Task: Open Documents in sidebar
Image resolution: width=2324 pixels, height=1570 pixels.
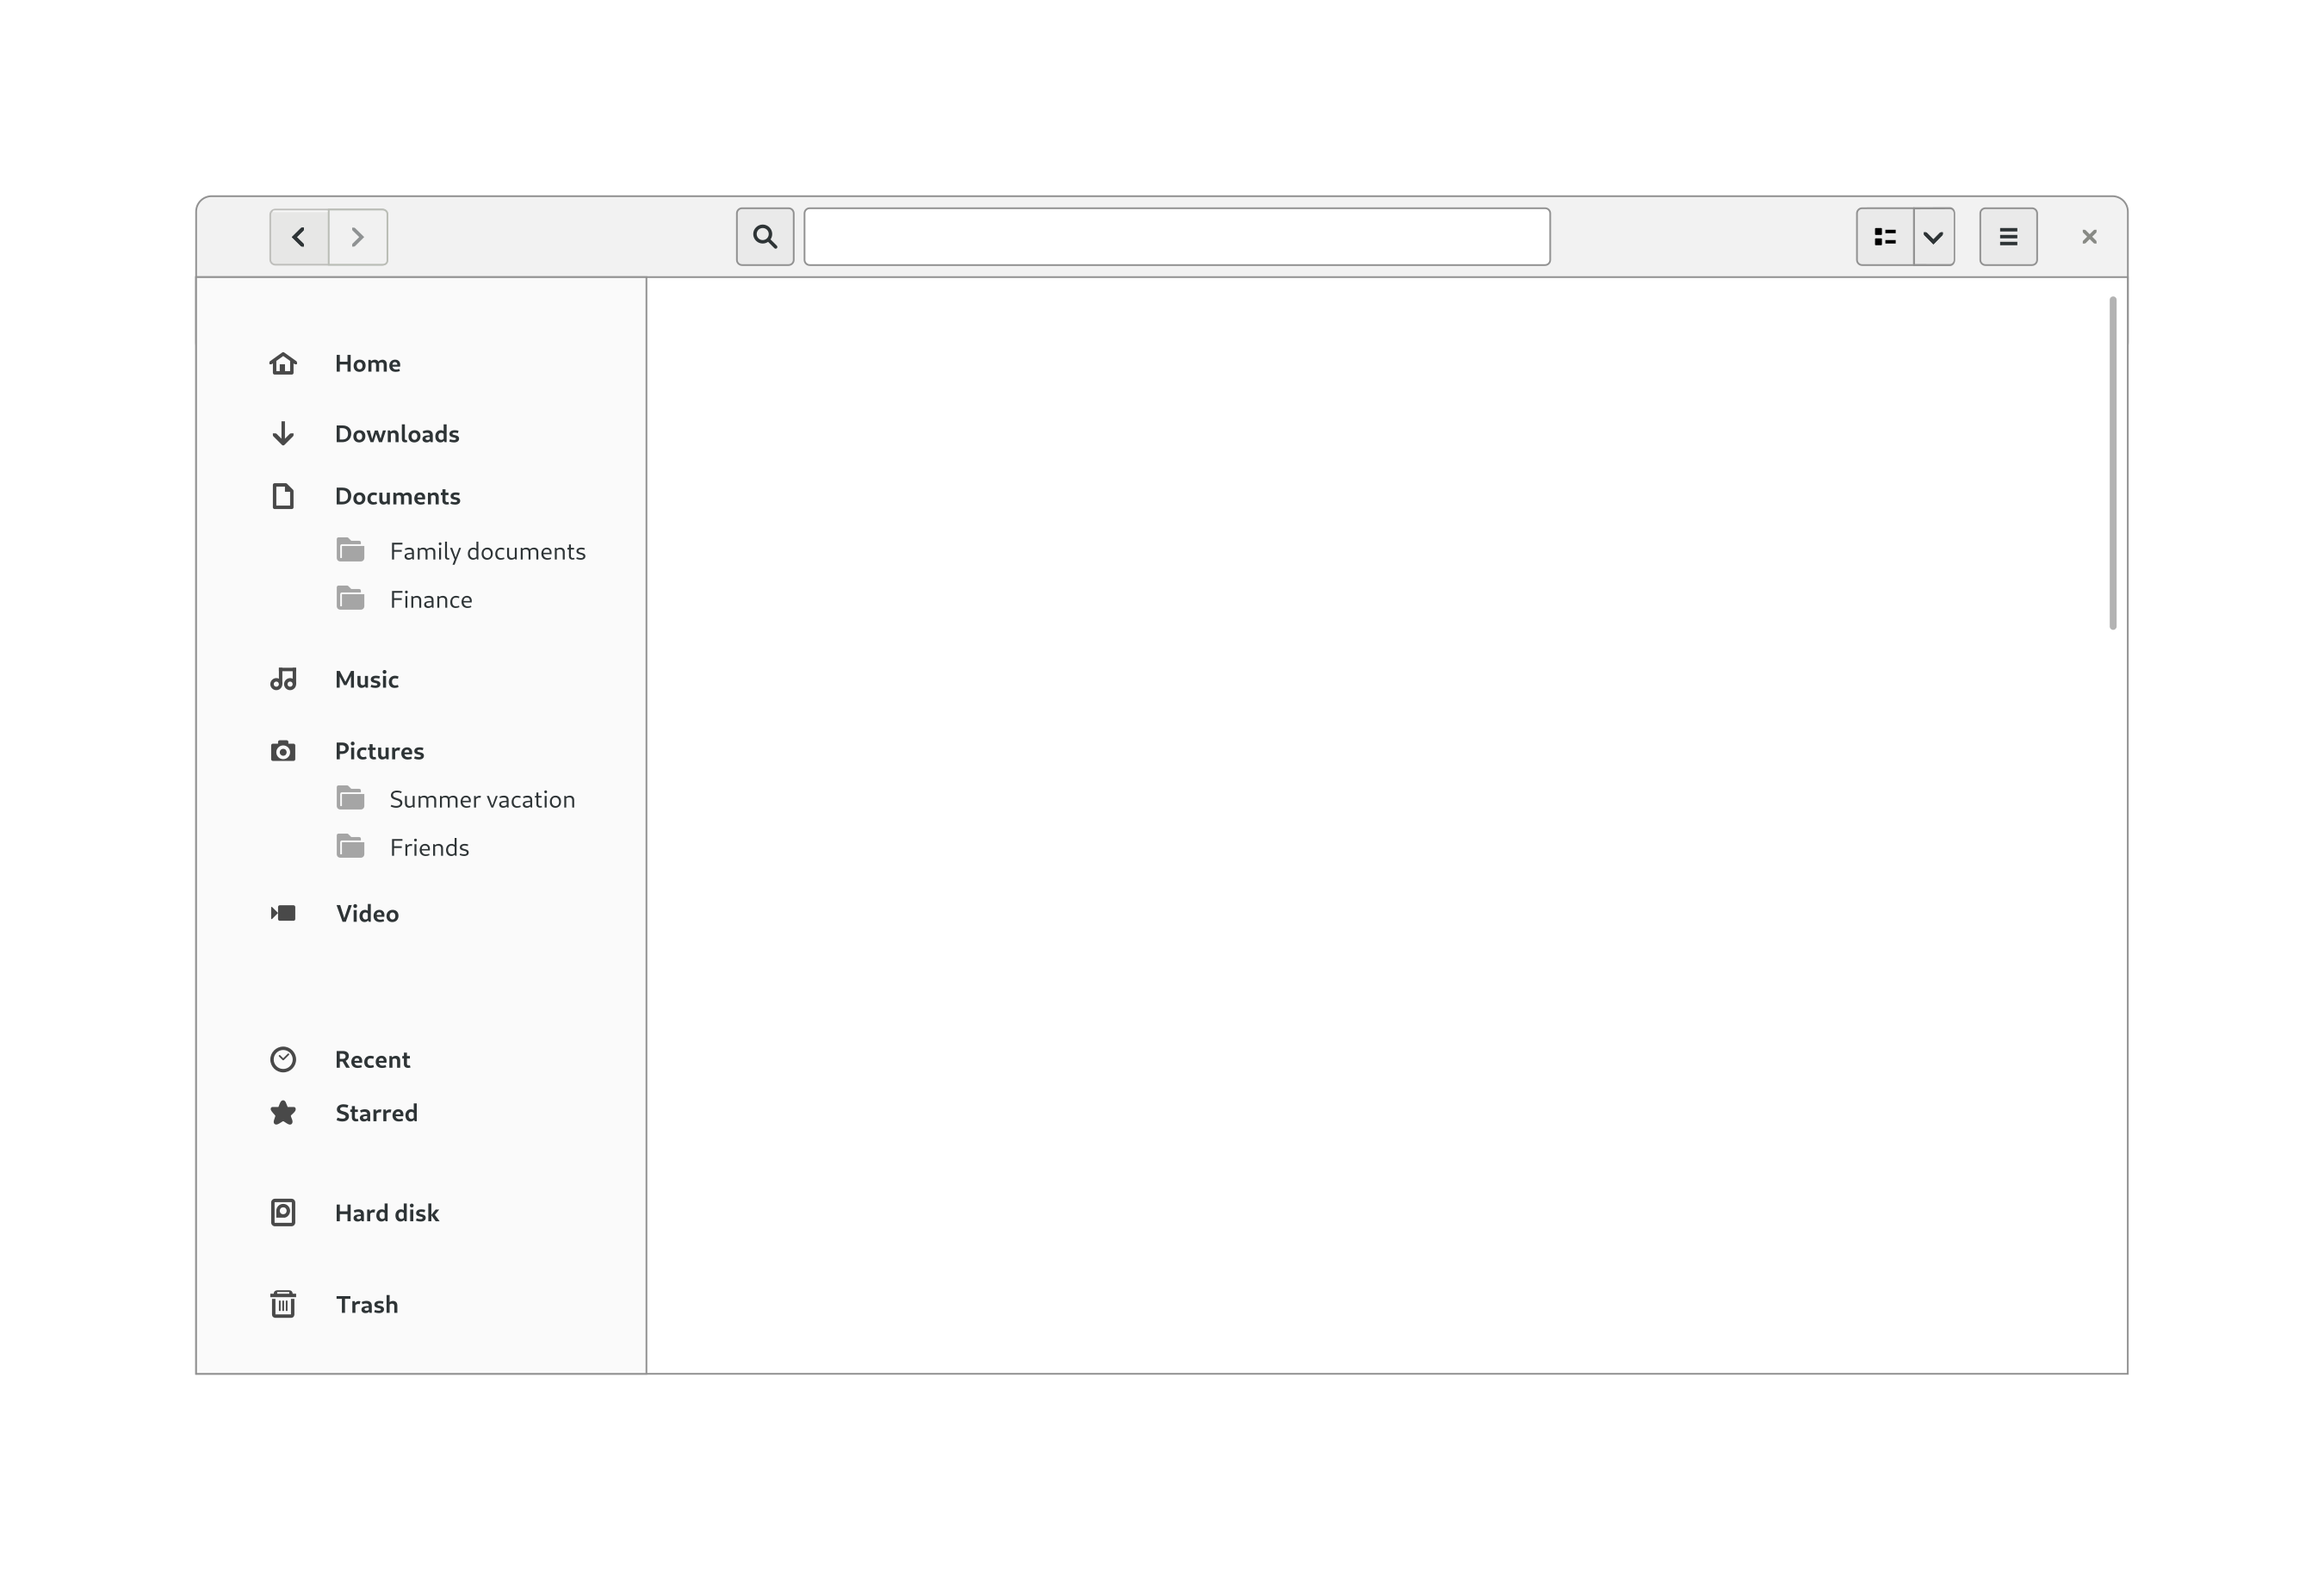Action: [x=397, y=496]
